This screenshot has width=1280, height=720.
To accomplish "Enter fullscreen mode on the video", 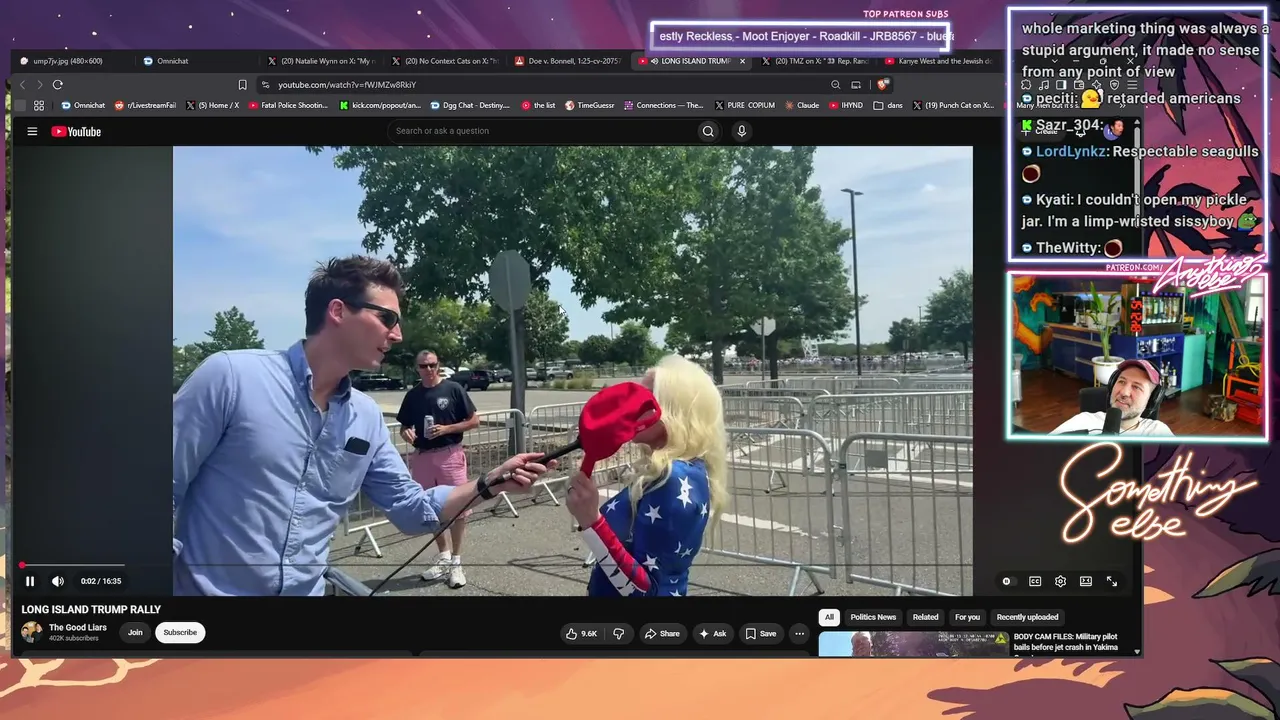I will click(x=1112, y=581).
